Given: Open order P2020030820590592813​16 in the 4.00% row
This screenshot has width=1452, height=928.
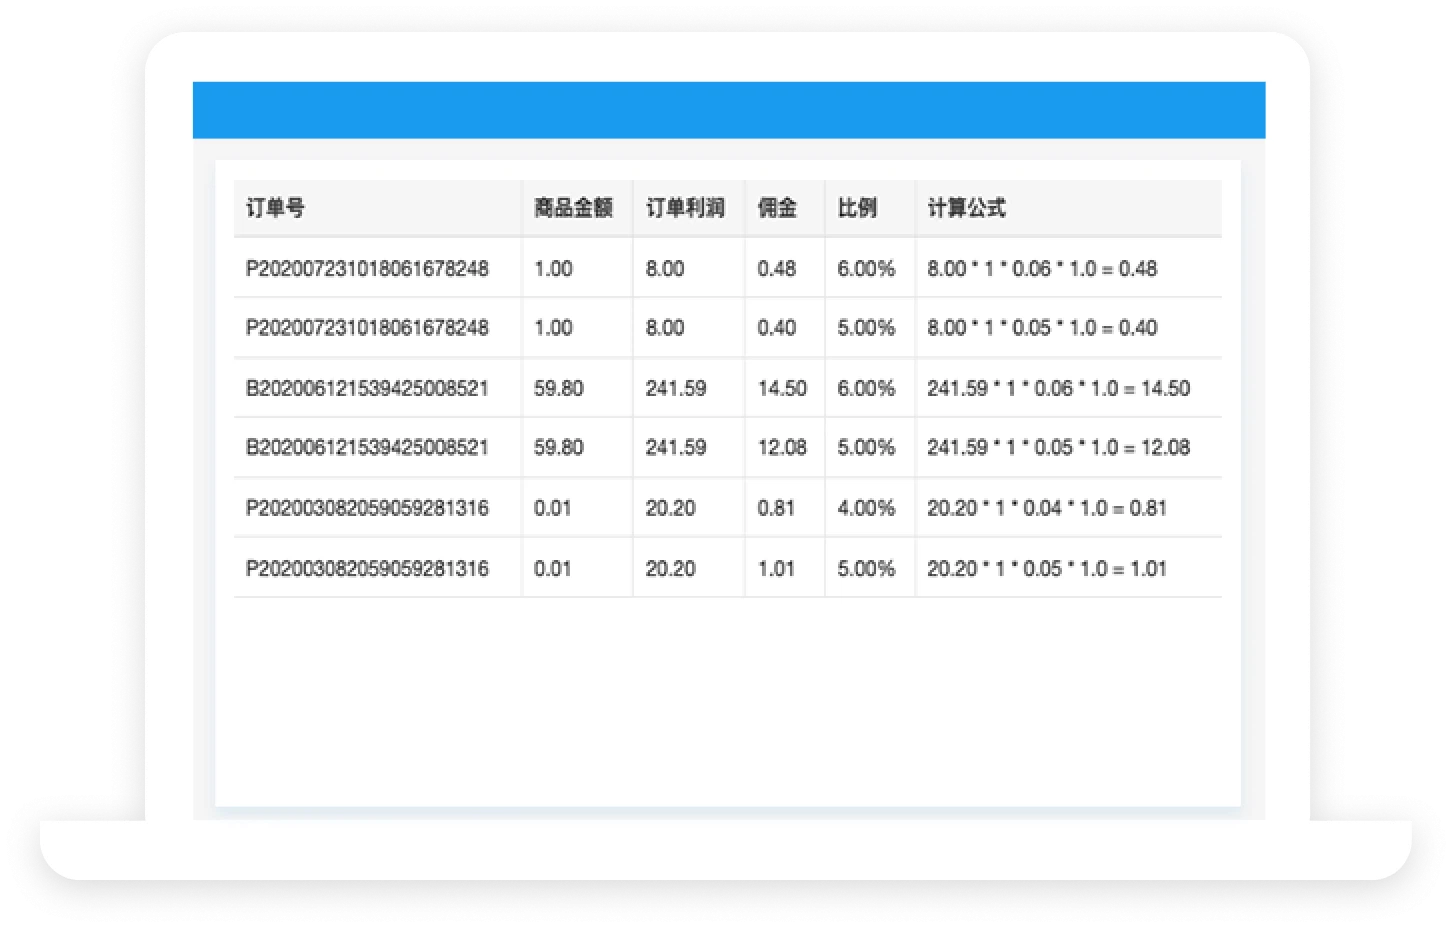Looking at the screenshot, I should pyautogui.click(x=367, y=508).
